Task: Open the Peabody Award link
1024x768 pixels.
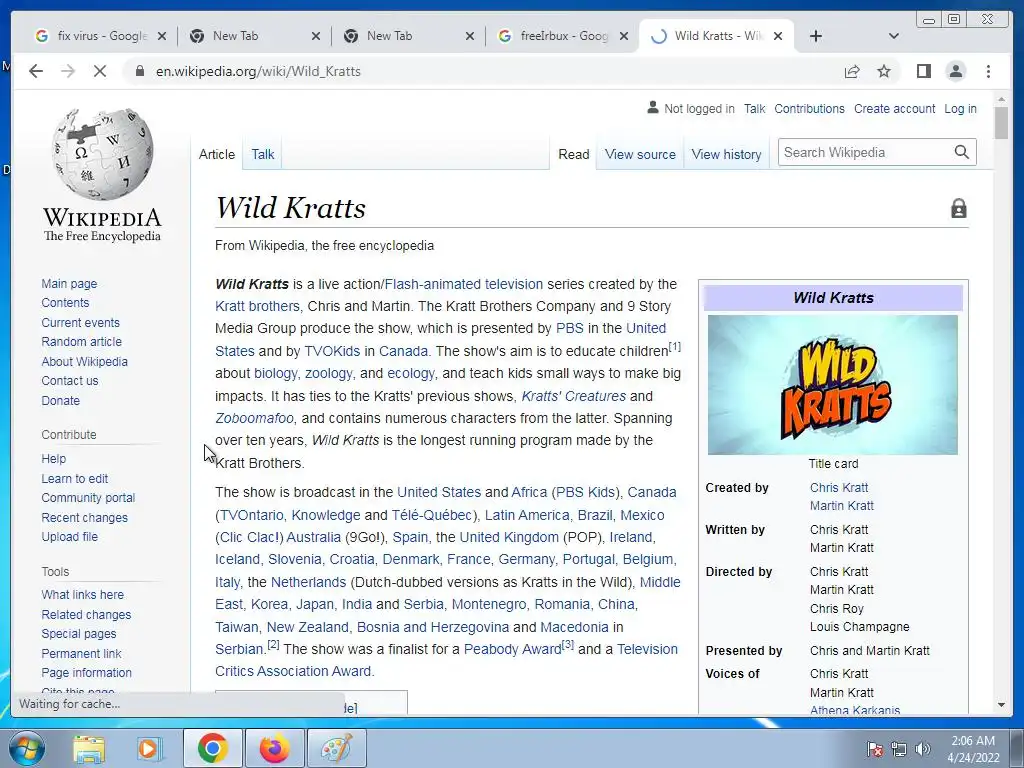Action: (512, 649)
